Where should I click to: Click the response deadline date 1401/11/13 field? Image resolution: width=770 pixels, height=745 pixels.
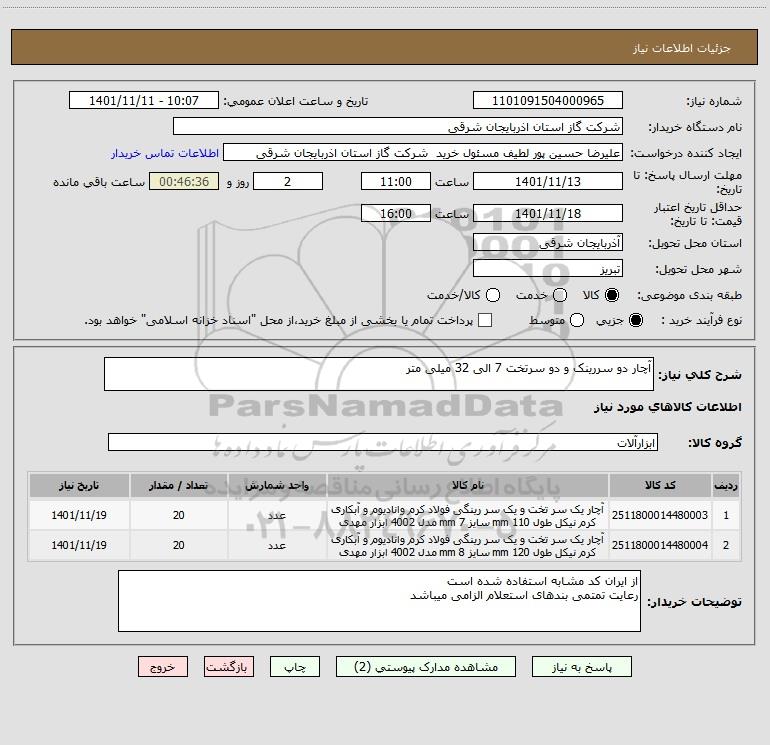[x=548, y=181]
